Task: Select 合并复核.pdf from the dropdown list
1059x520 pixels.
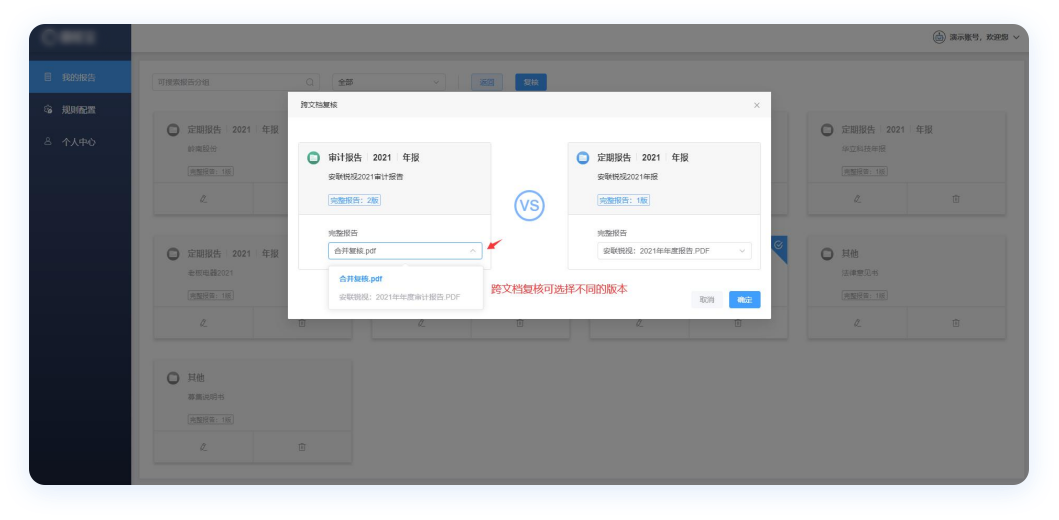Action: 361,279
